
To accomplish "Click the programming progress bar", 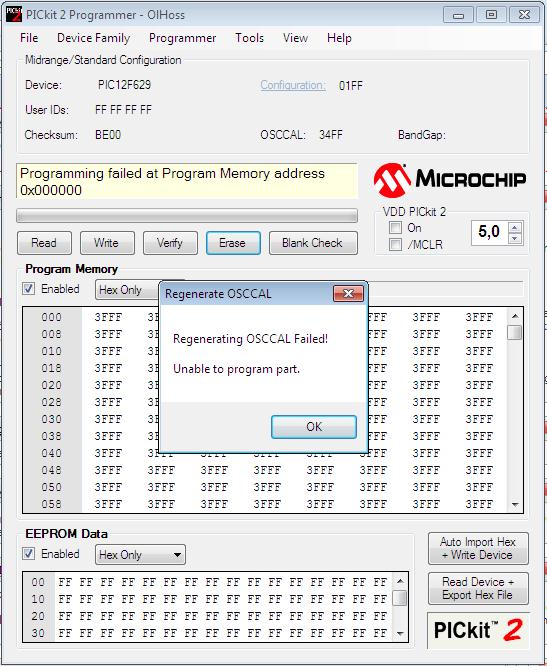I will coord(187,216).
